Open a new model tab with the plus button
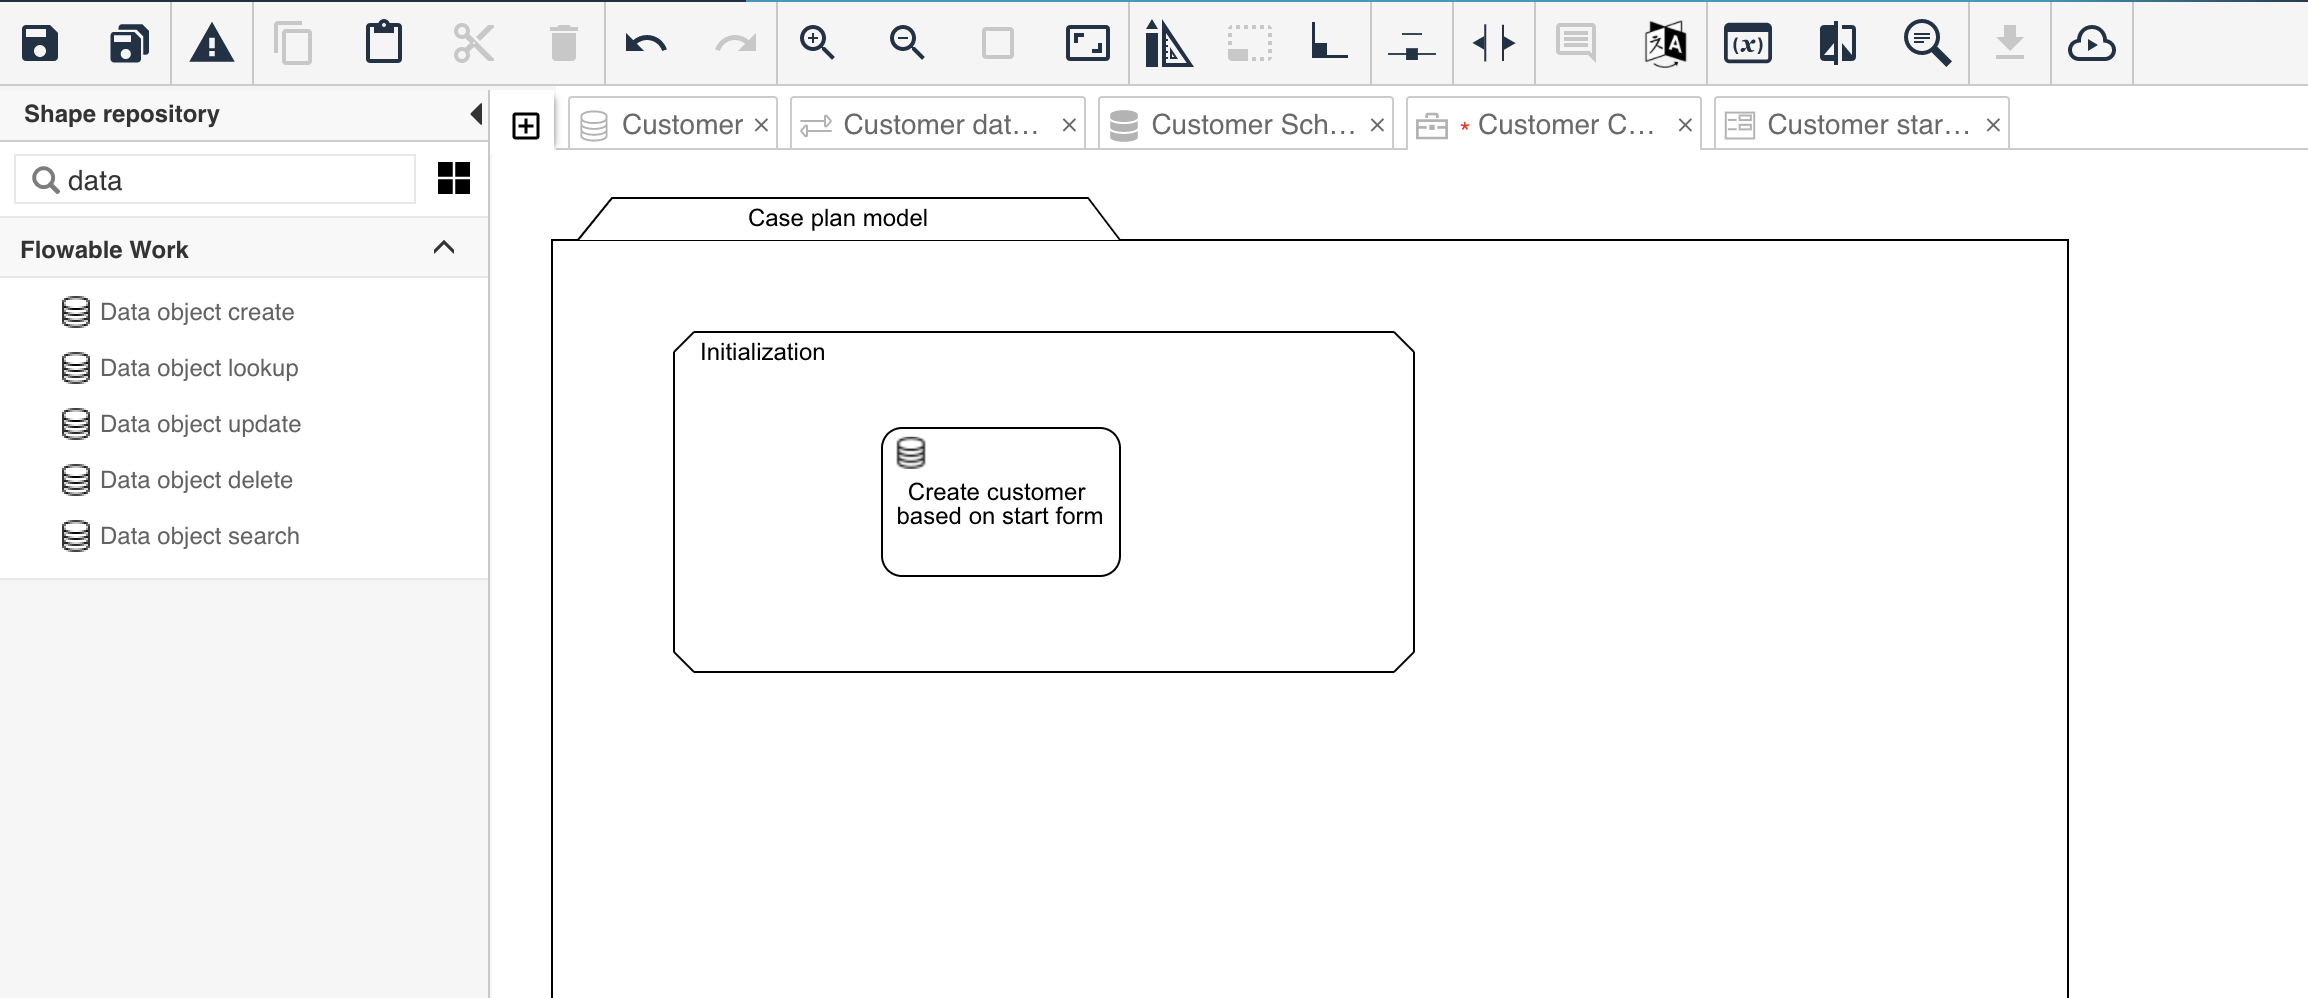The height and width of the screenshot is (998, 2308). (525, 124)
